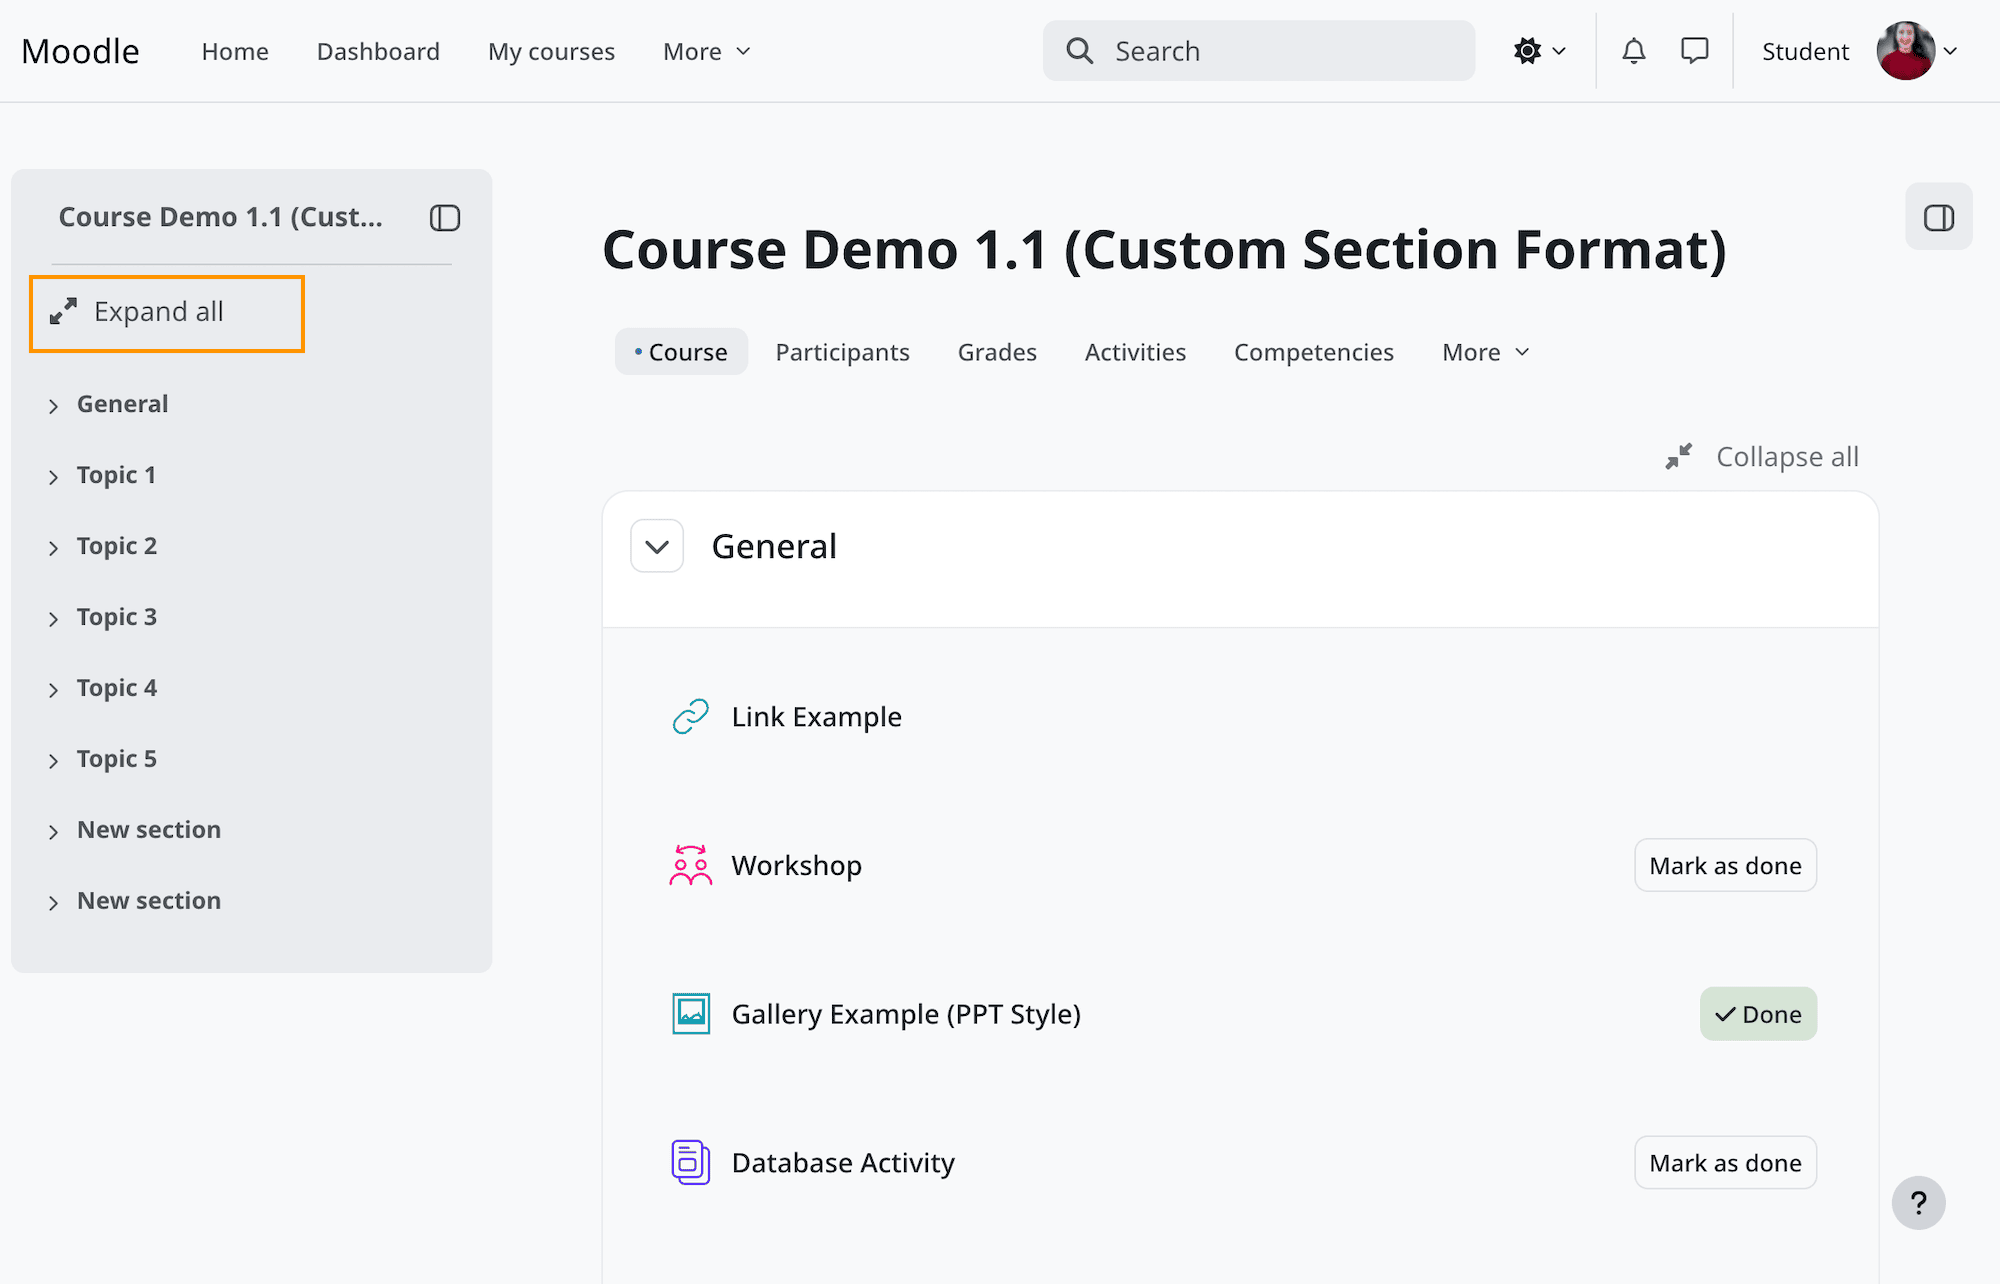Open the More dropdown in course tabs
This screenshot has width=2000, height=1284.
coord(1486,352)
